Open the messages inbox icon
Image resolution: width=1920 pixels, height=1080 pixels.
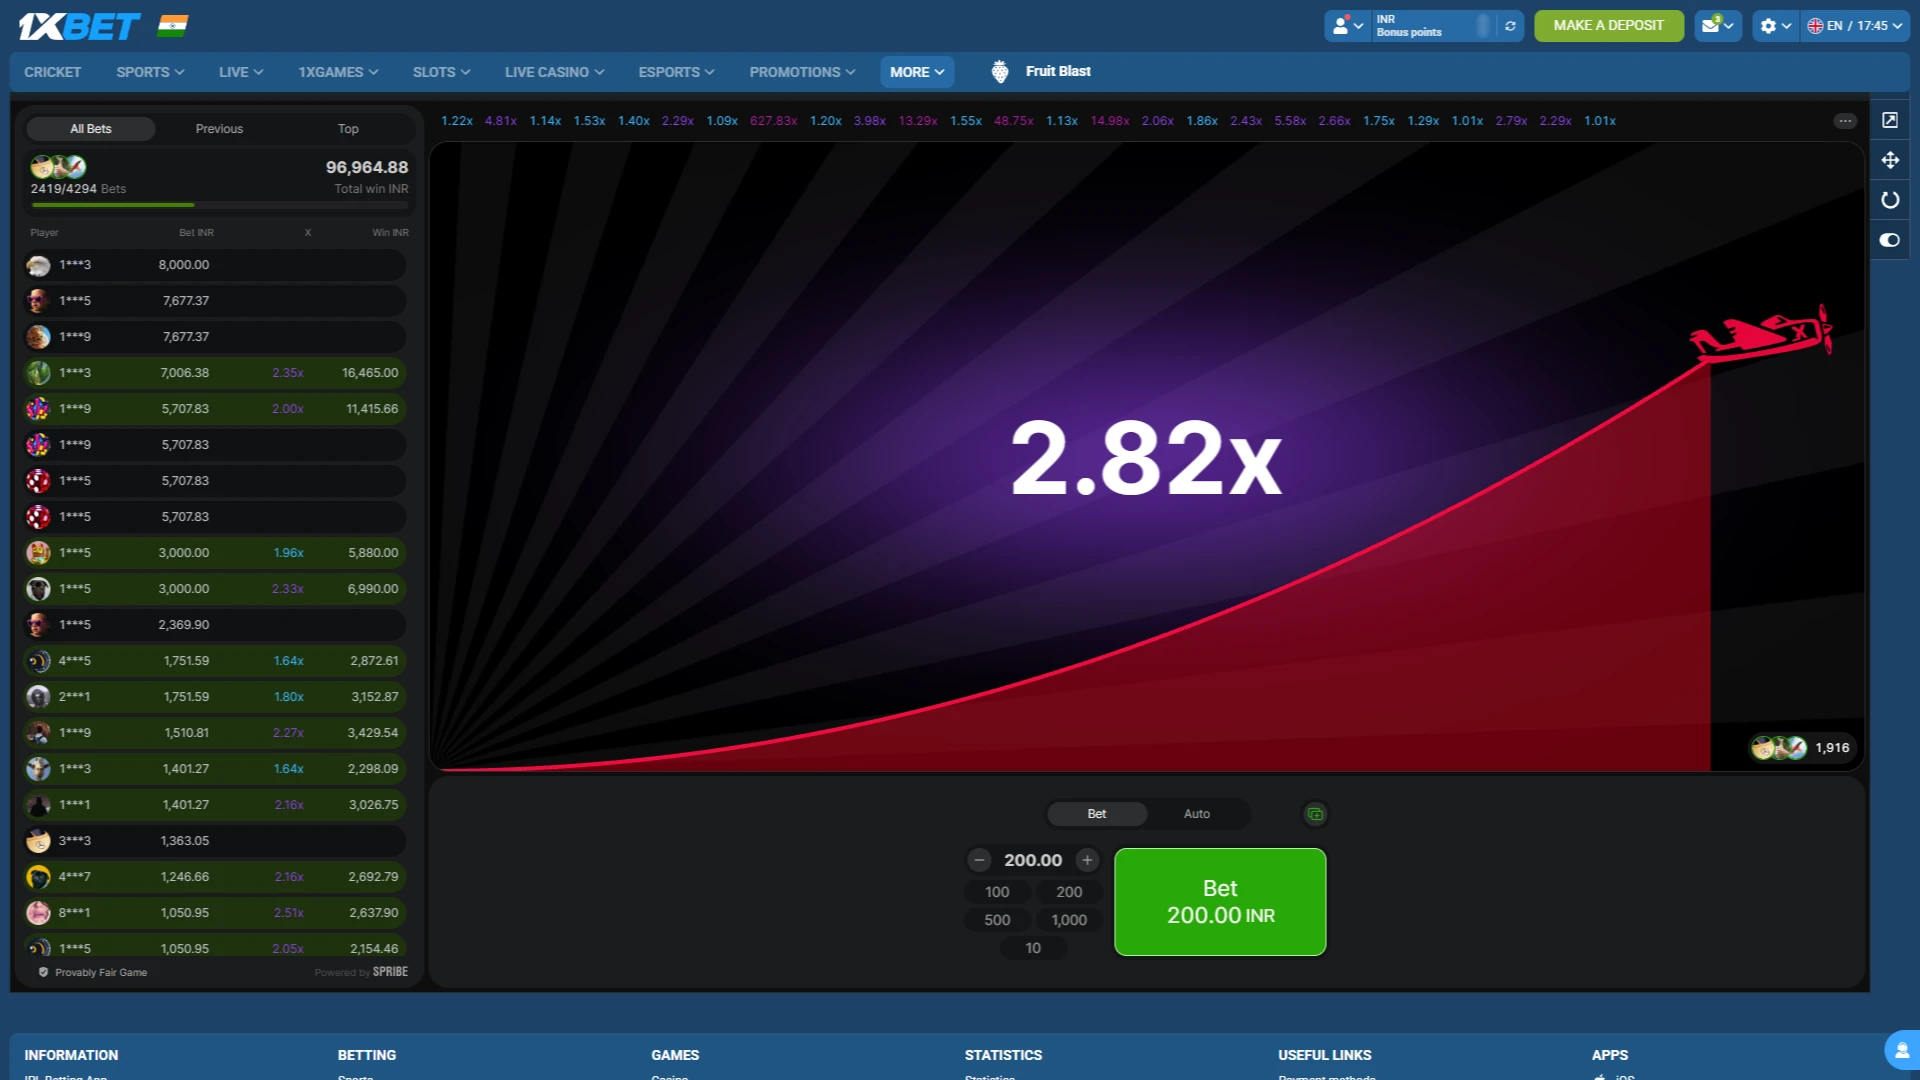(x=1713, y=25)
